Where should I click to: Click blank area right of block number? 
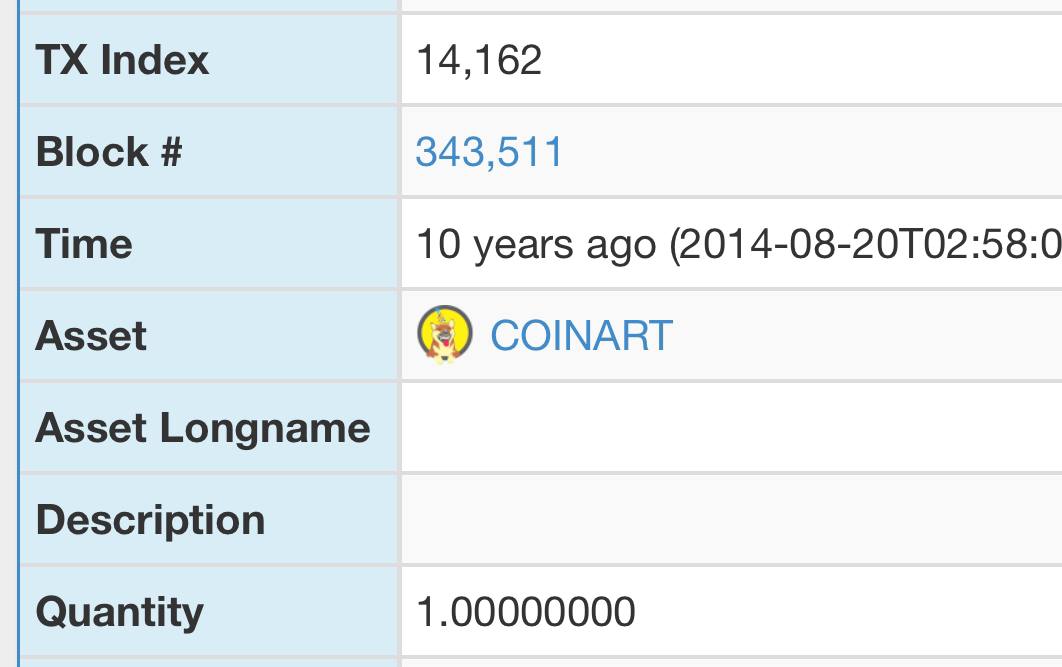pos(813,151)
